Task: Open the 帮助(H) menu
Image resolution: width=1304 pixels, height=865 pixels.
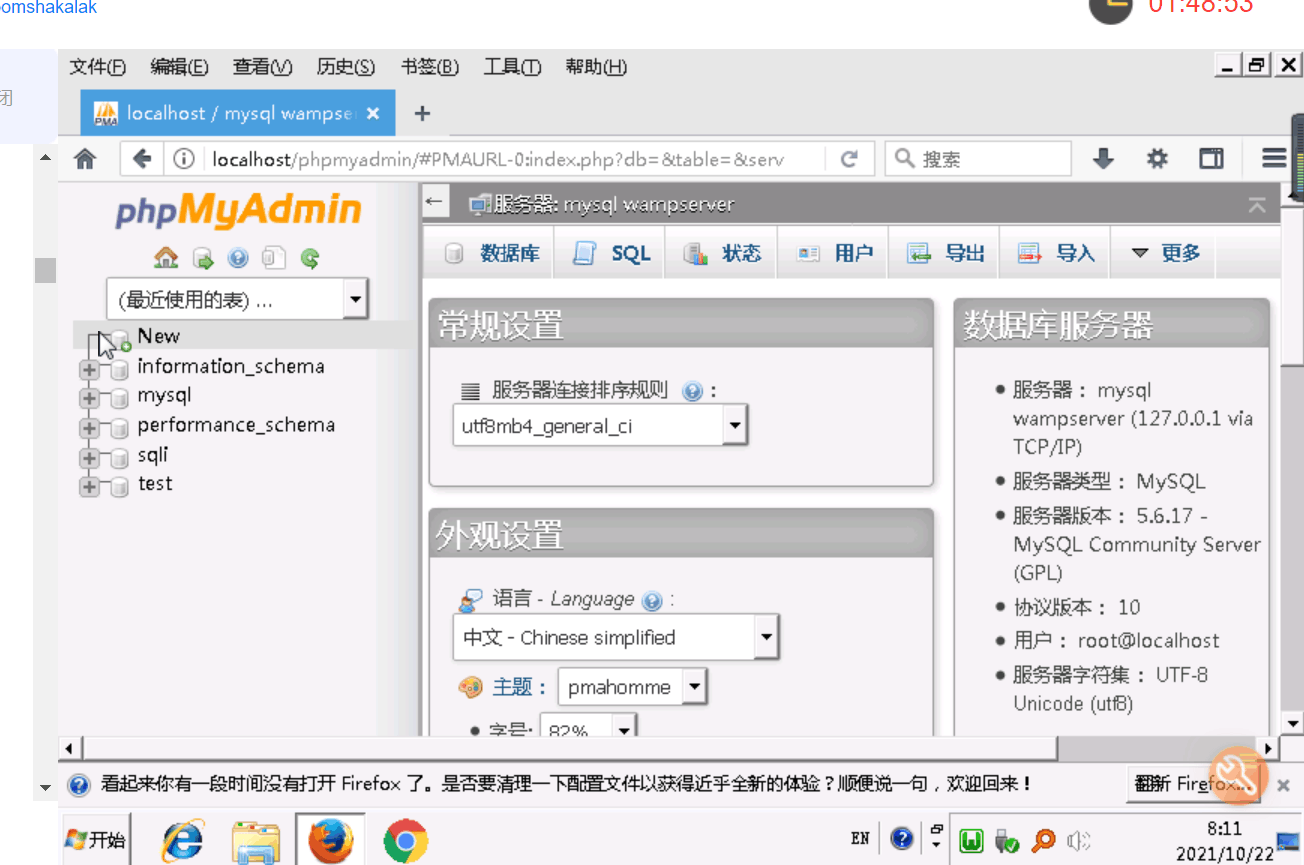Action: [596, 67]
